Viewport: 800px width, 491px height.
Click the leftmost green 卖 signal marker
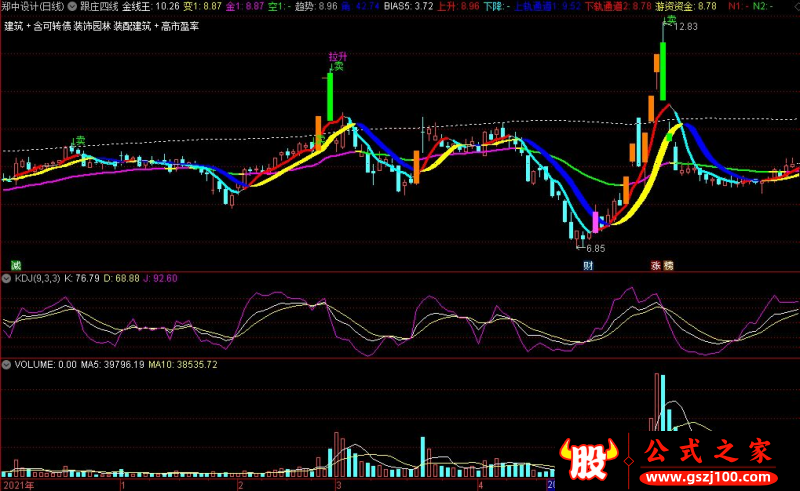click(x=80, y=140)
